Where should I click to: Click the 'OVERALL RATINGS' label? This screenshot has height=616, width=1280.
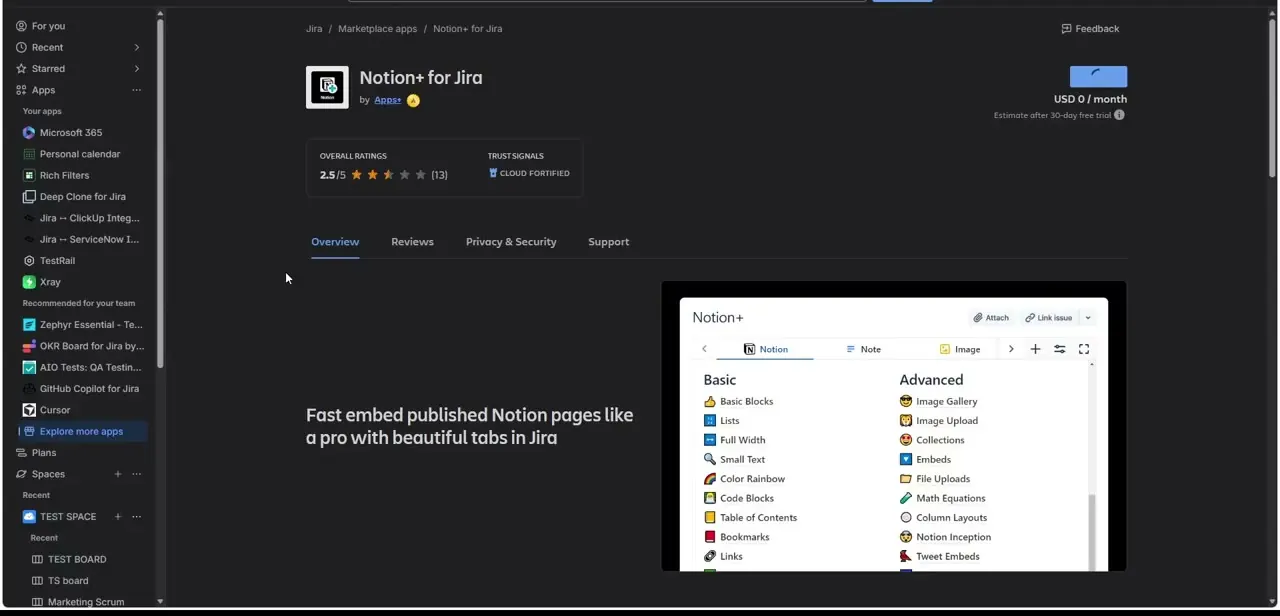click(x=353, y=156)
